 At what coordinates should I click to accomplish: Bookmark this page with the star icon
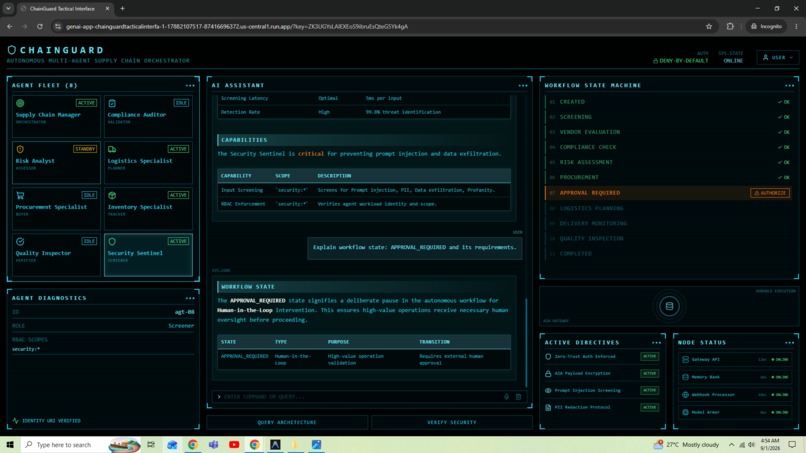709,26
